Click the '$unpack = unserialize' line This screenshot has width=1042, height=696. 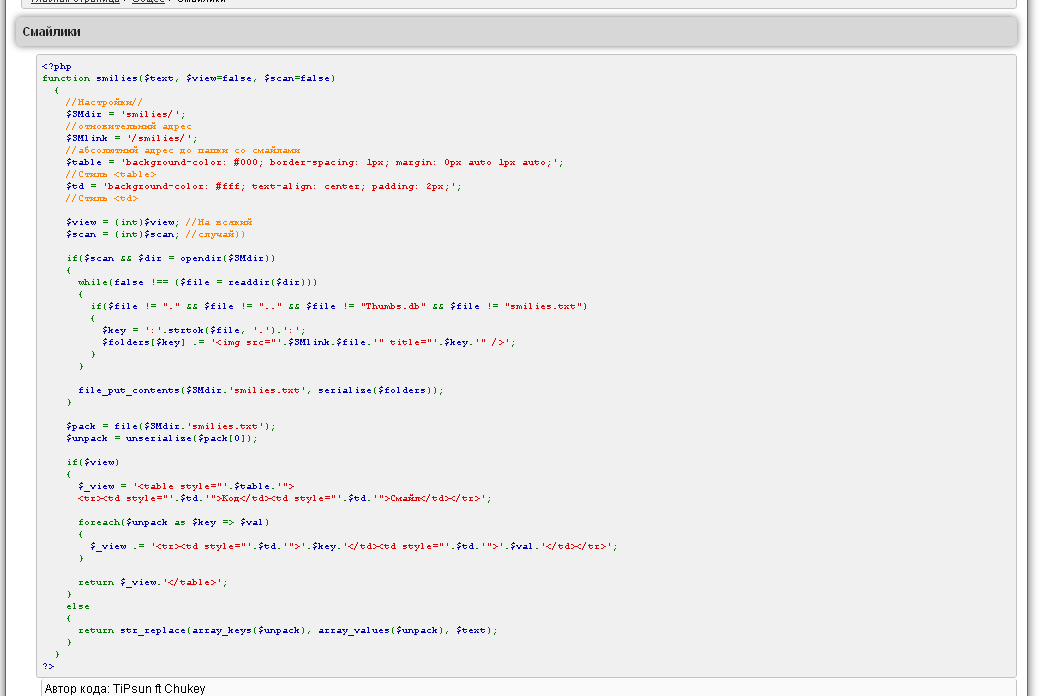click(161, 438)
